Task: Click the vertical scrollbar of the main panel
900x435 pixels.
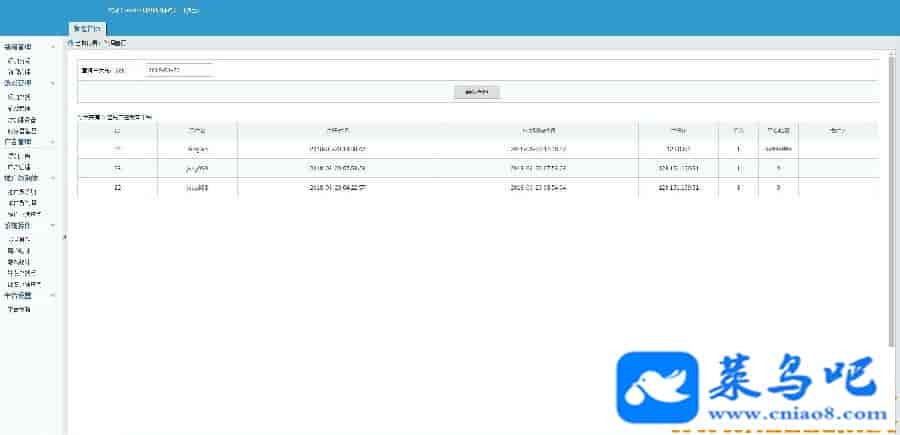Action: coord(891,201)
